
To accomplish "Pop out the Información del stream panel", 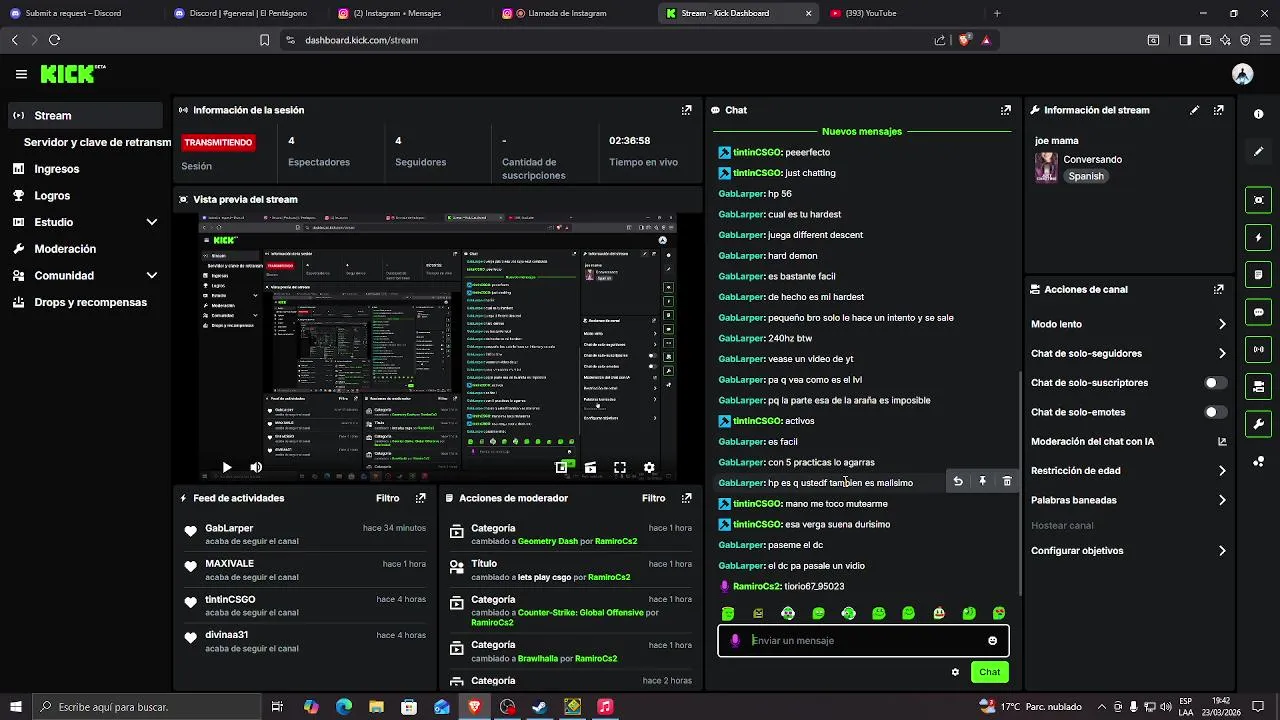I will [x=1218, y=110].
